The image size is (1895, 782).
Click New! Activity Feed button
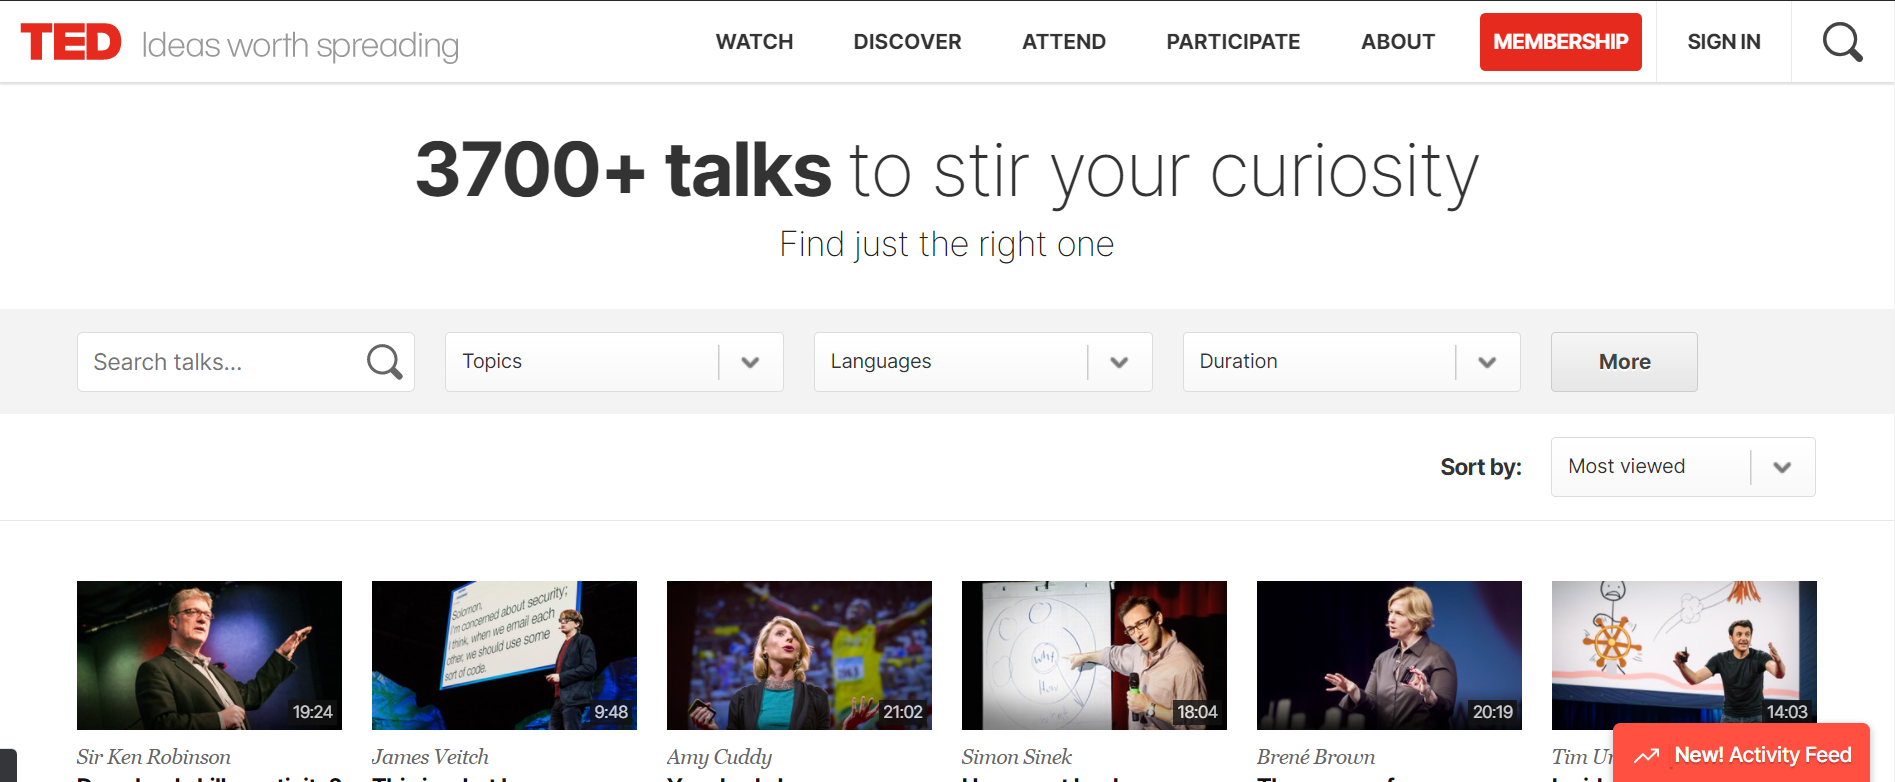coord(1741,753)
